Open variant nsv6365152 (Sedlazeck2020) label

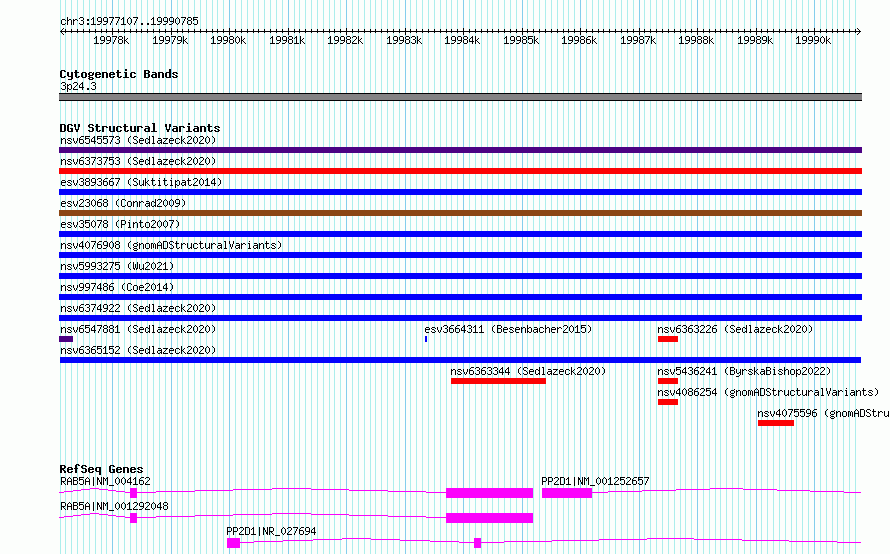click(138, 350)
